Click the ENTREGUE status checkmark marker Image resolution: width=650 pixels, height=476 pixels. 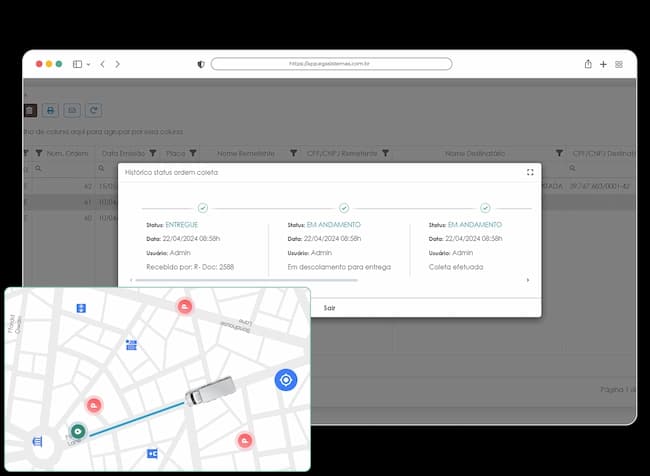click(x=203, y=208)
